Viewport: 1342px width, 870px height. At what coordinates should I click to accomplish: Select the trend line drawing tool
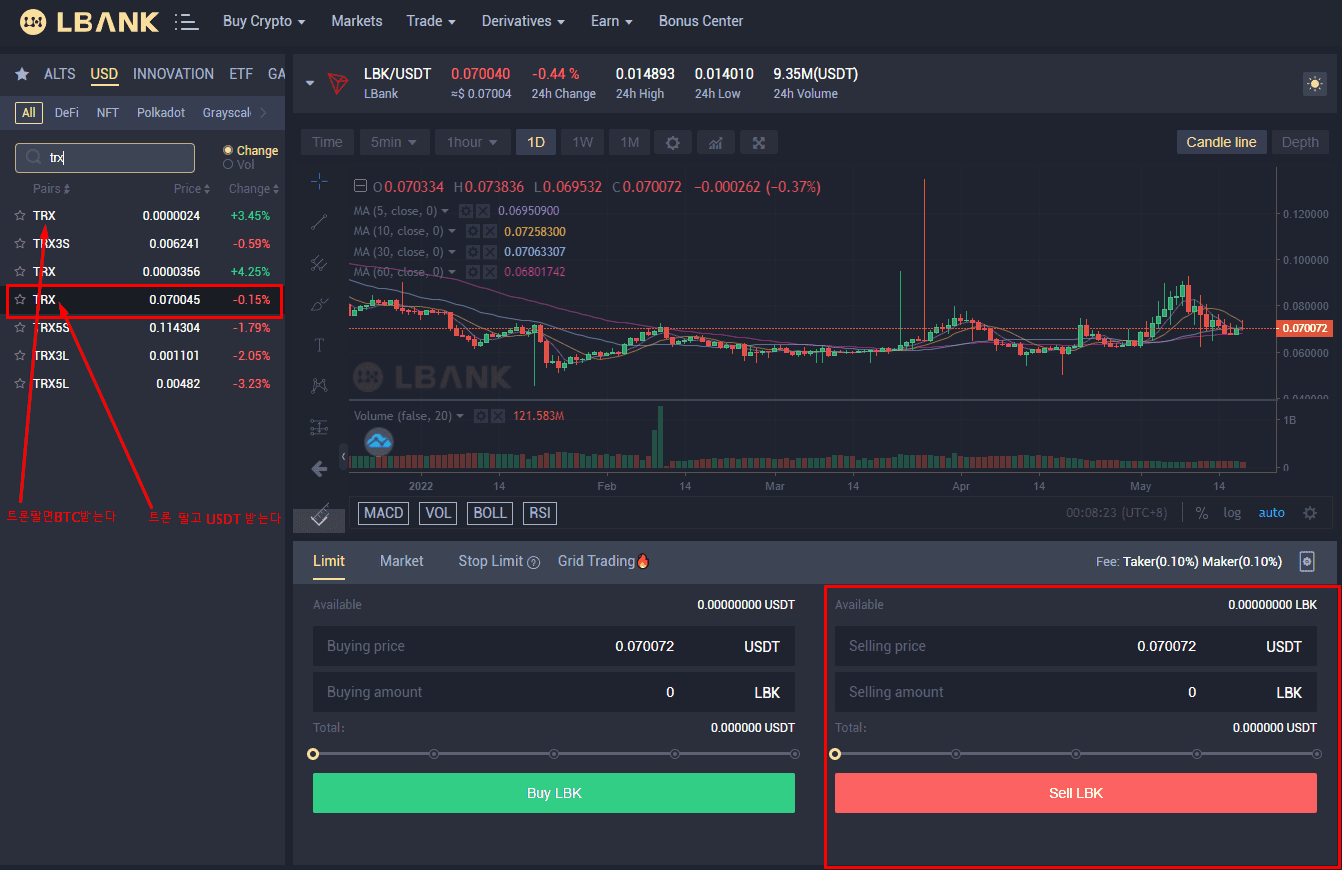[x=319, y=222]
